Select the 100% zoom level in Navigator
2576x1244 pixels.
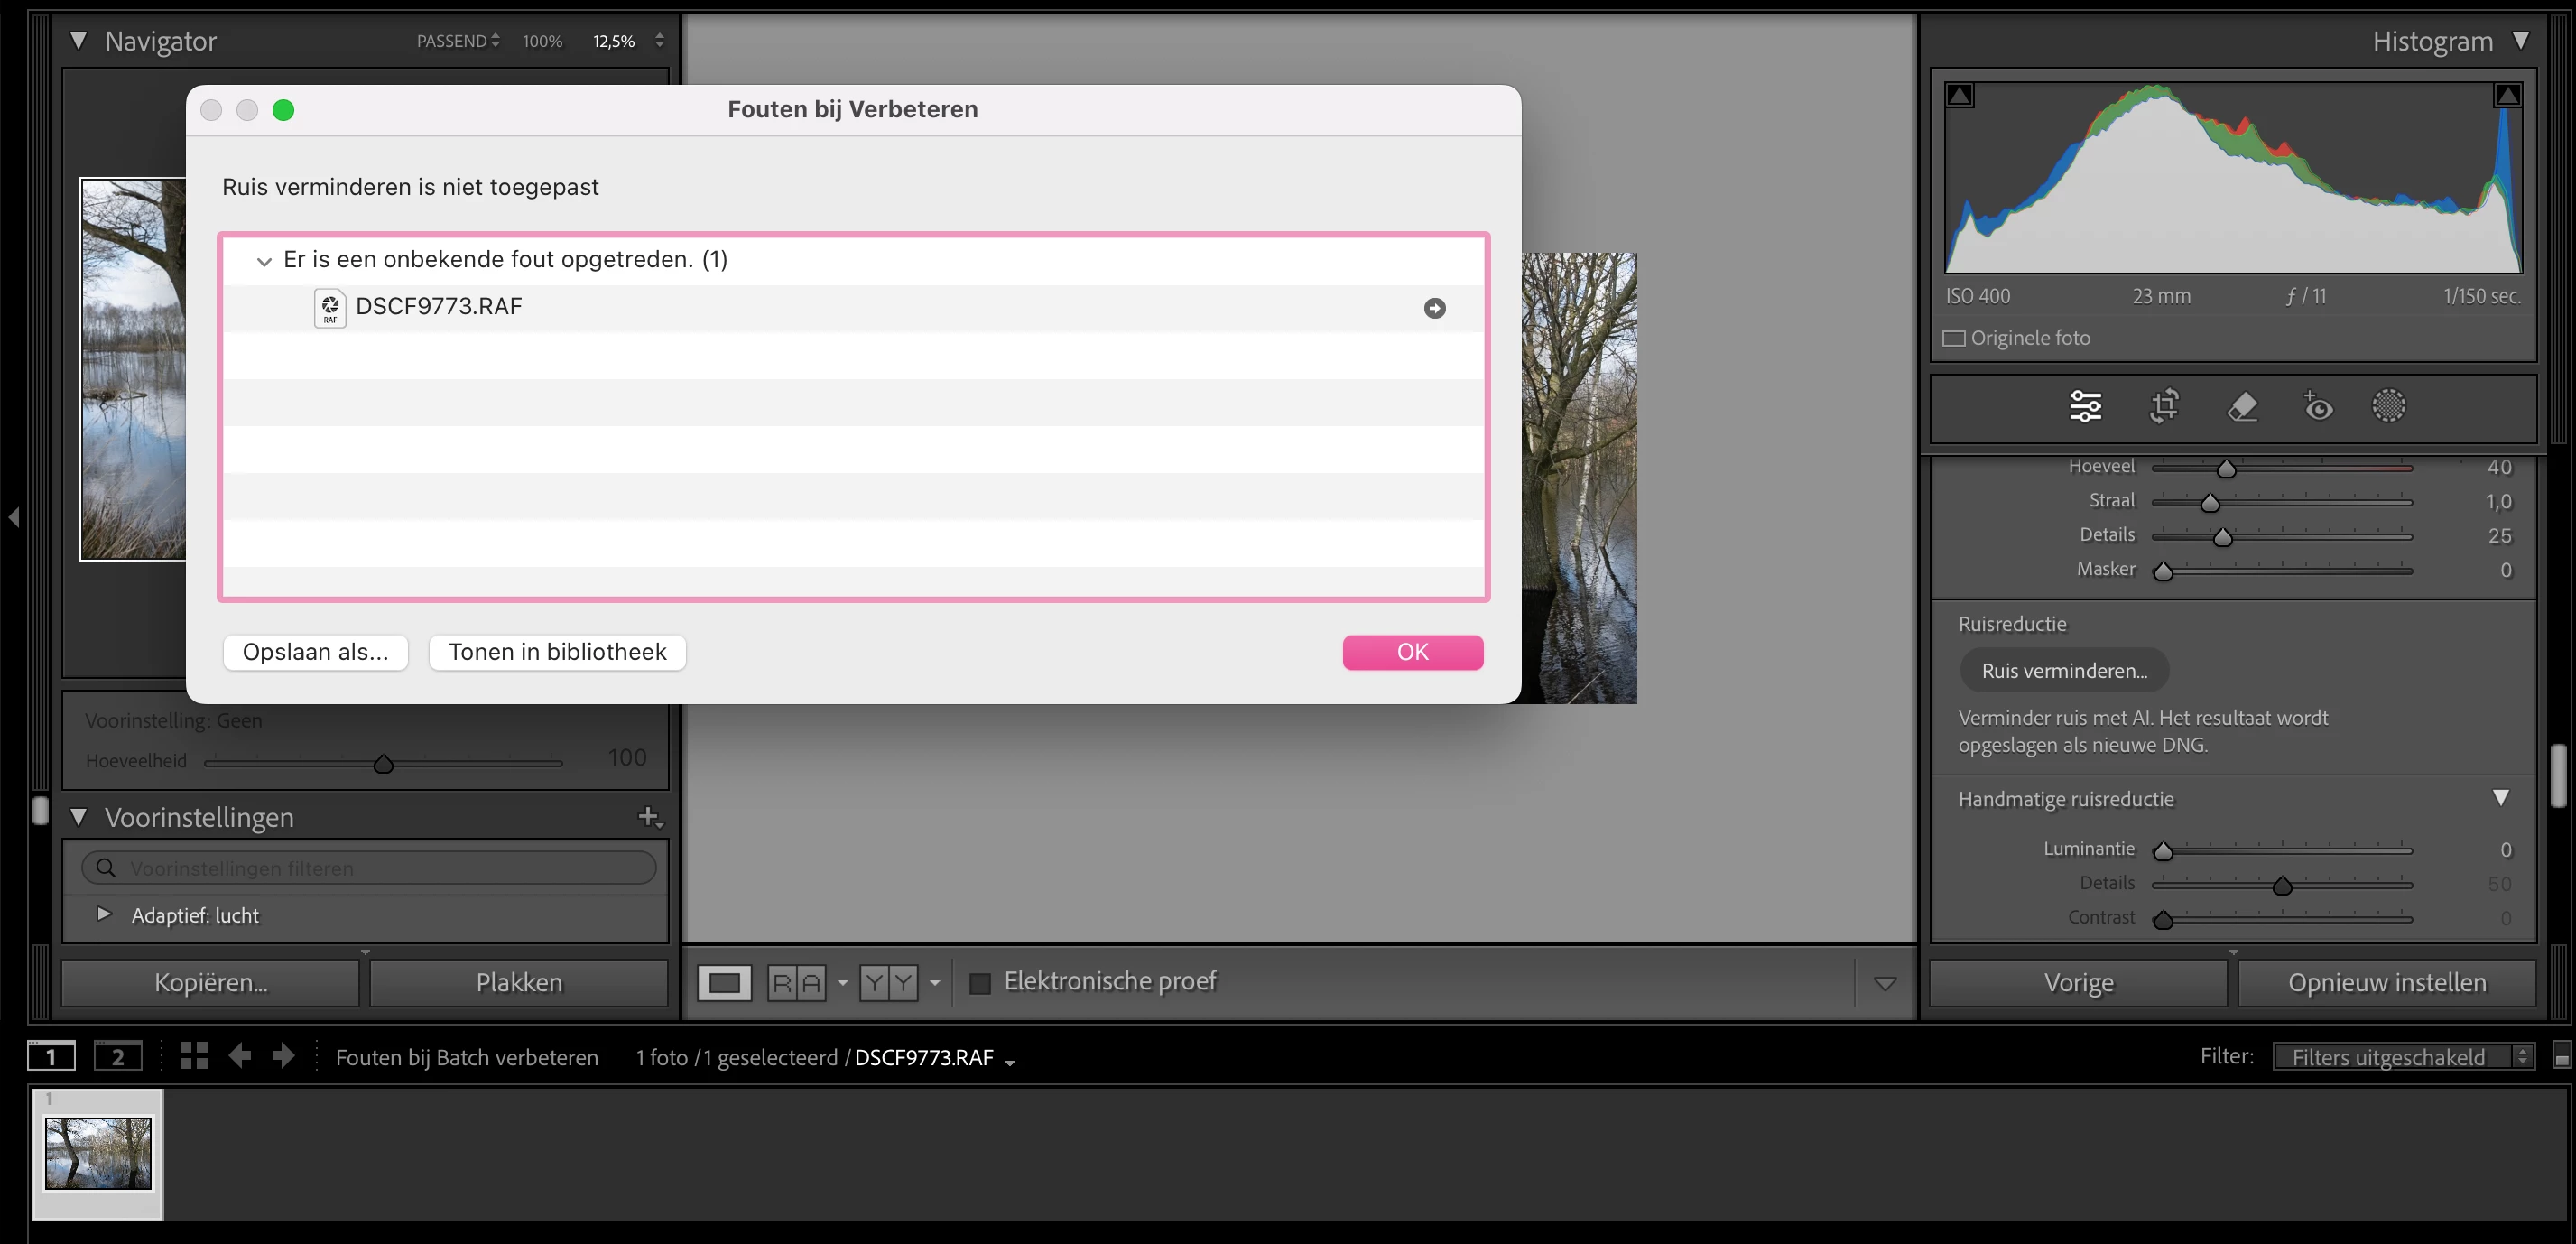pos(542,41)
